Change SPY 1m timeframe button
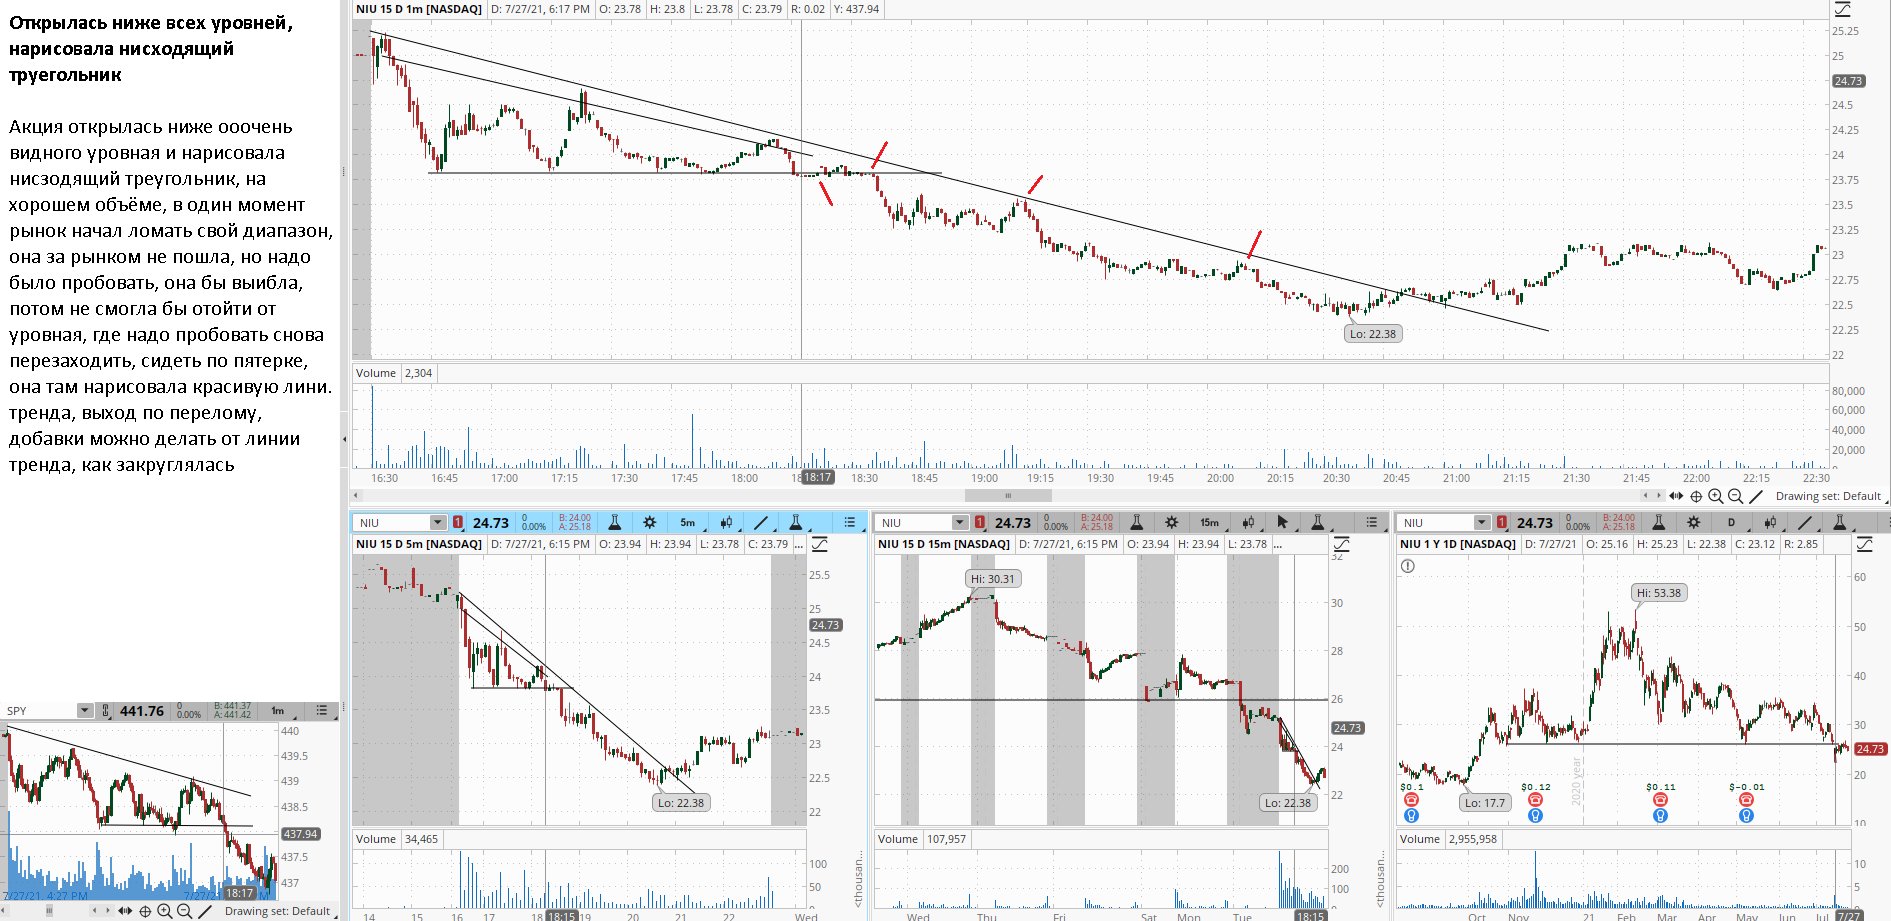The width and height of the screenshot is (1891, 921). pos(278,711)
